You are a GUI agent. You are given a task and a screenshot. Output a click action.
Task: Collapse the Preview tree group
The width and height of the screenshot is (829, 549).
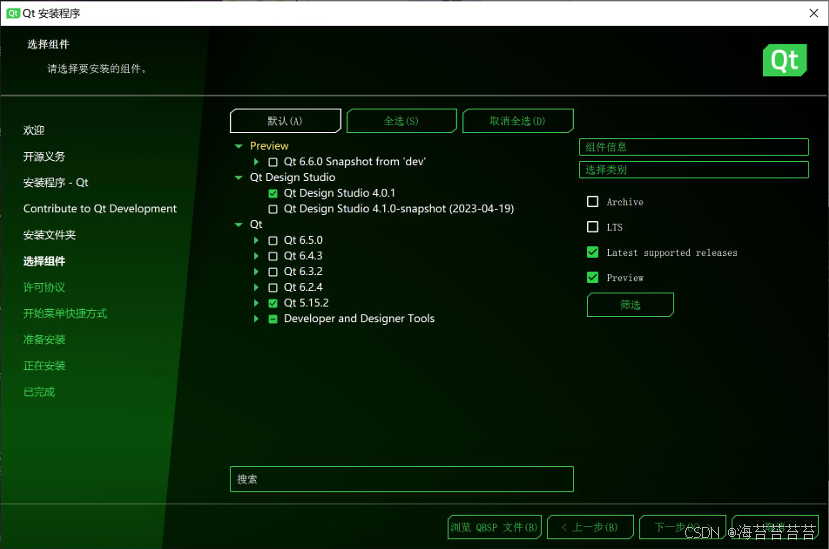238,146
